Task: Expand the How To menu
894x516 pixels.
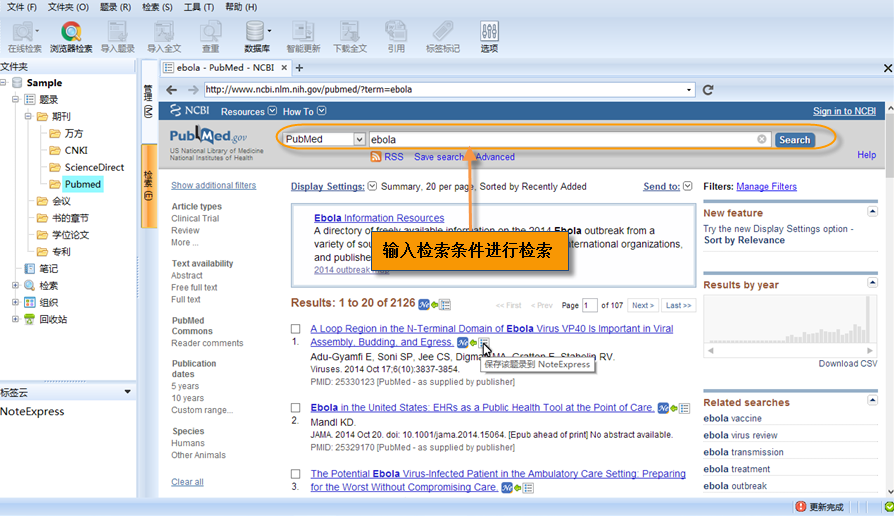Action: (x=322, y=111)
